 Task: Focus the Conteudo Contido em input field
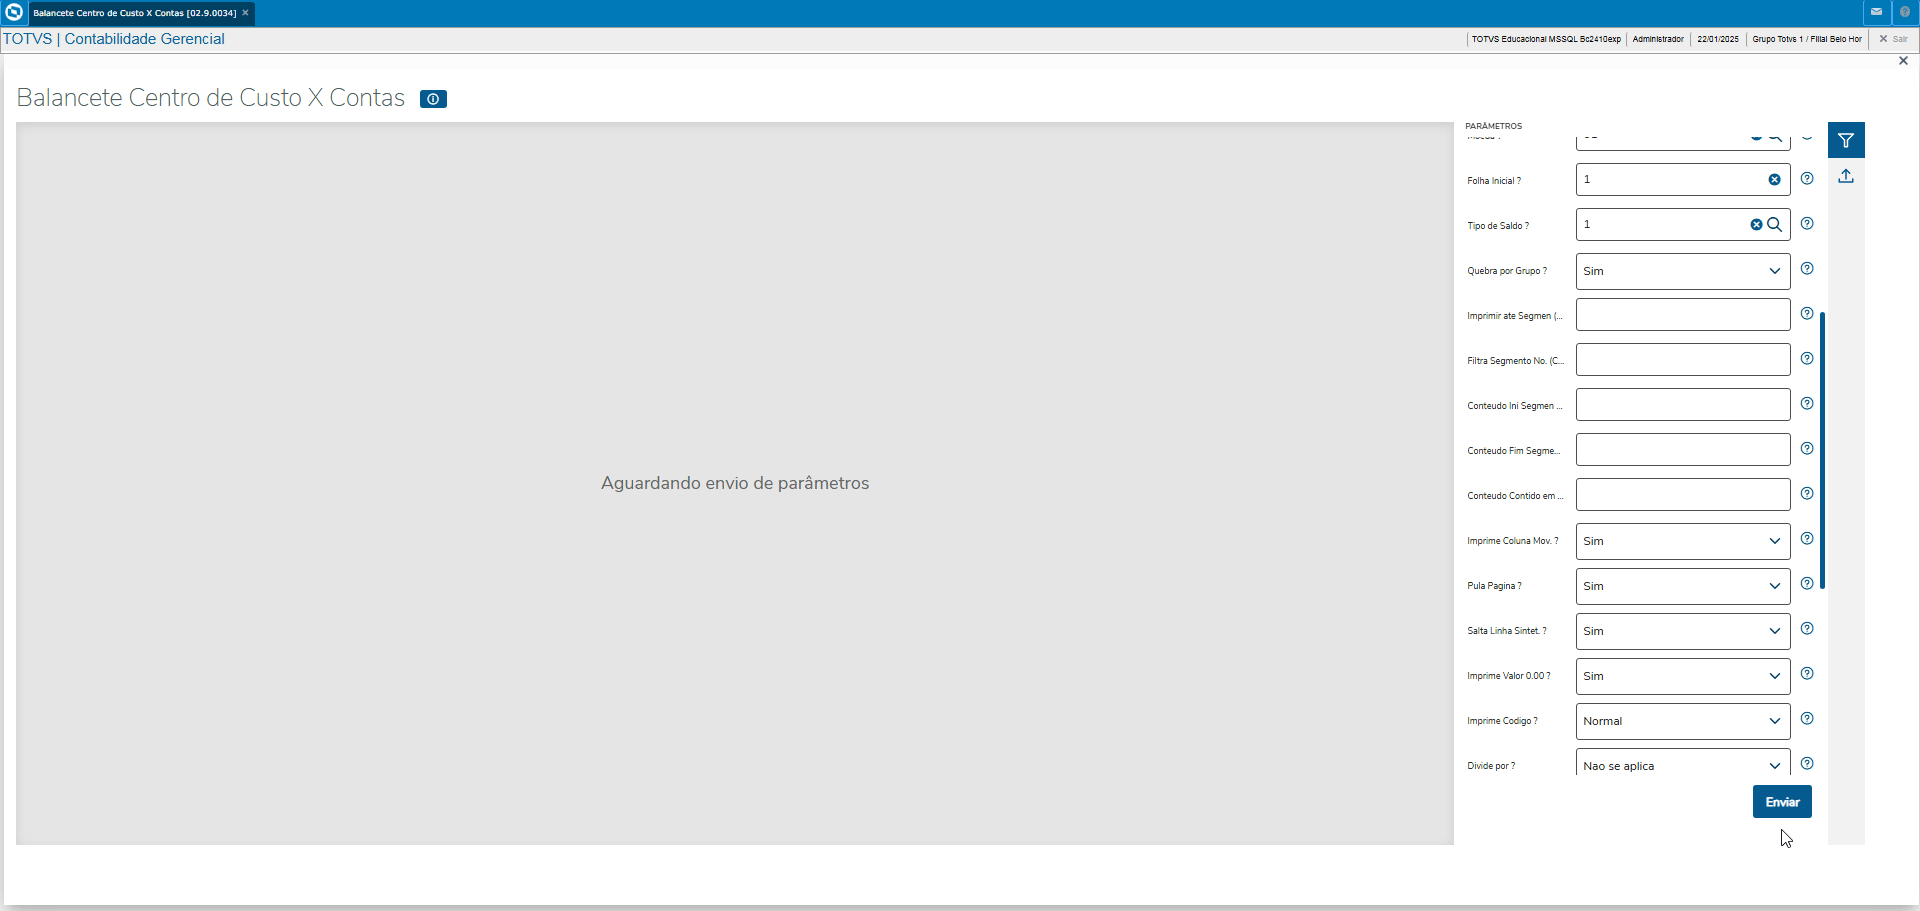[1683, 495]
